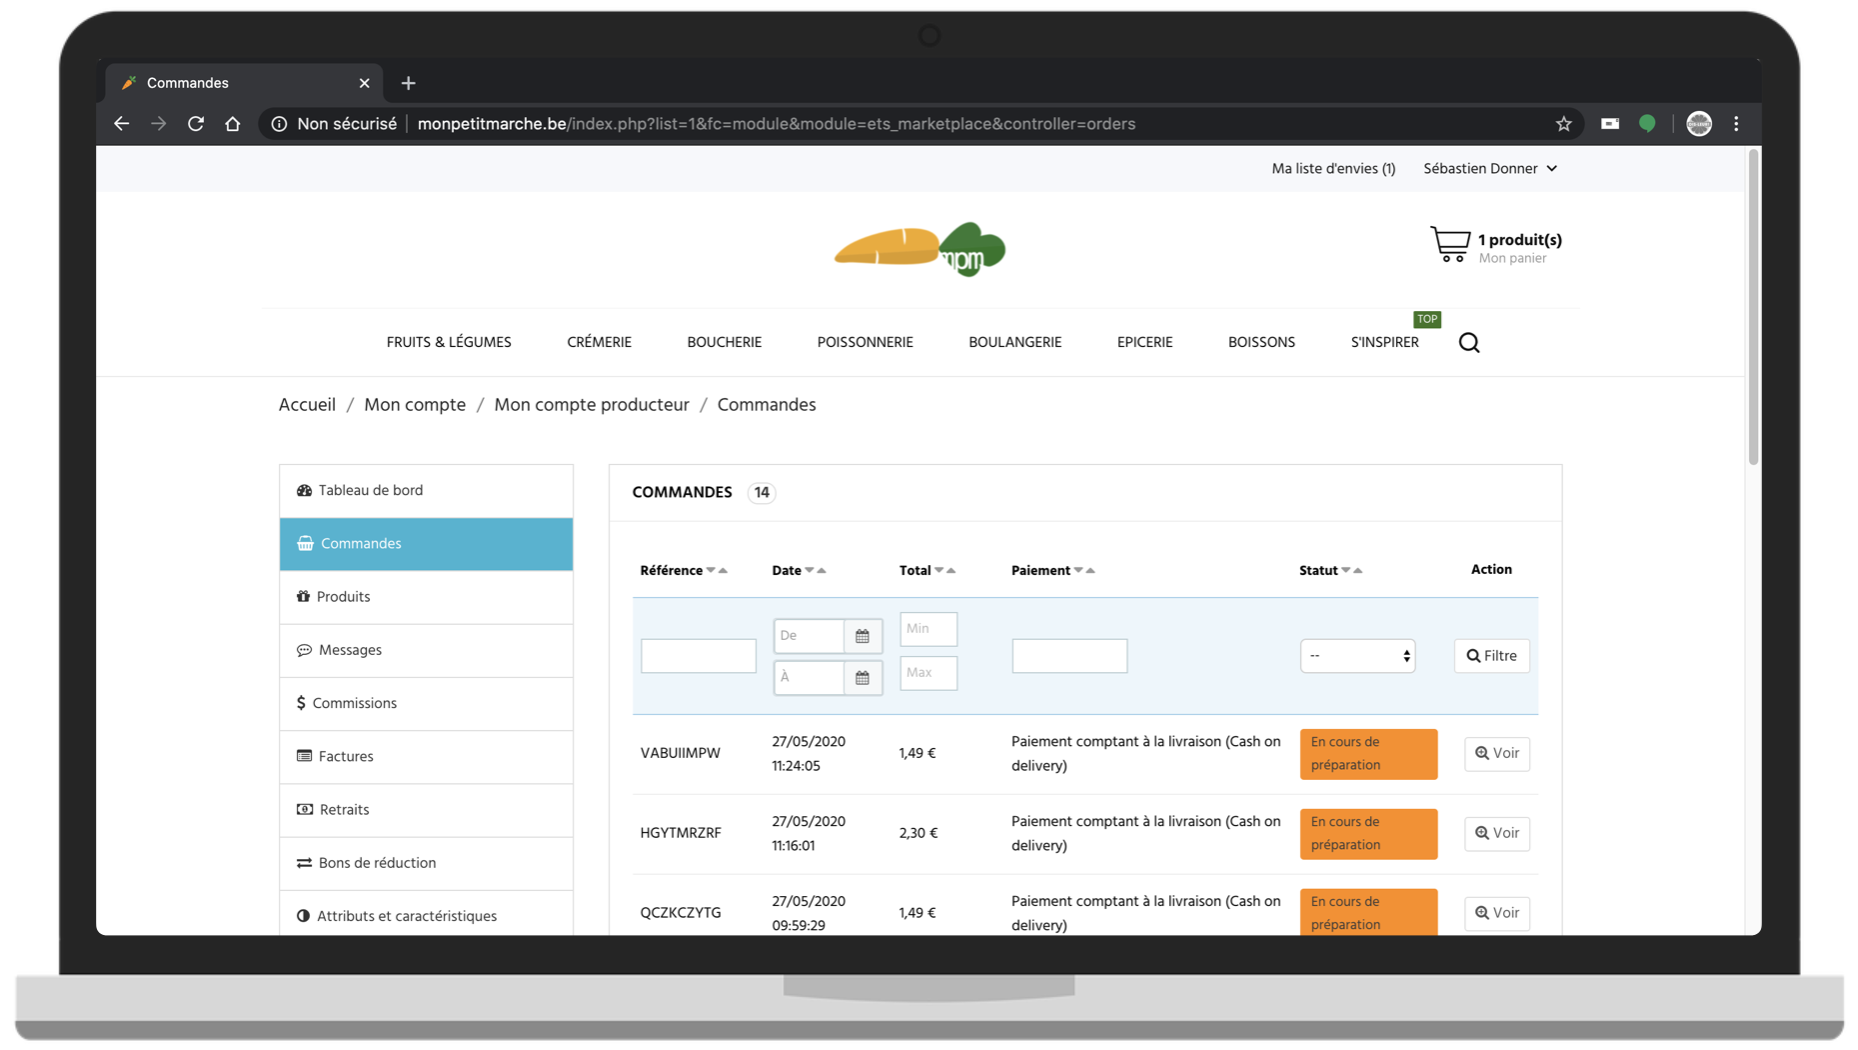This screenshot has height=1050, width=1858.
Task: Expand the Sébastien Donner account dropdown
Action: pyautogui.click(x=1490, y=169)
